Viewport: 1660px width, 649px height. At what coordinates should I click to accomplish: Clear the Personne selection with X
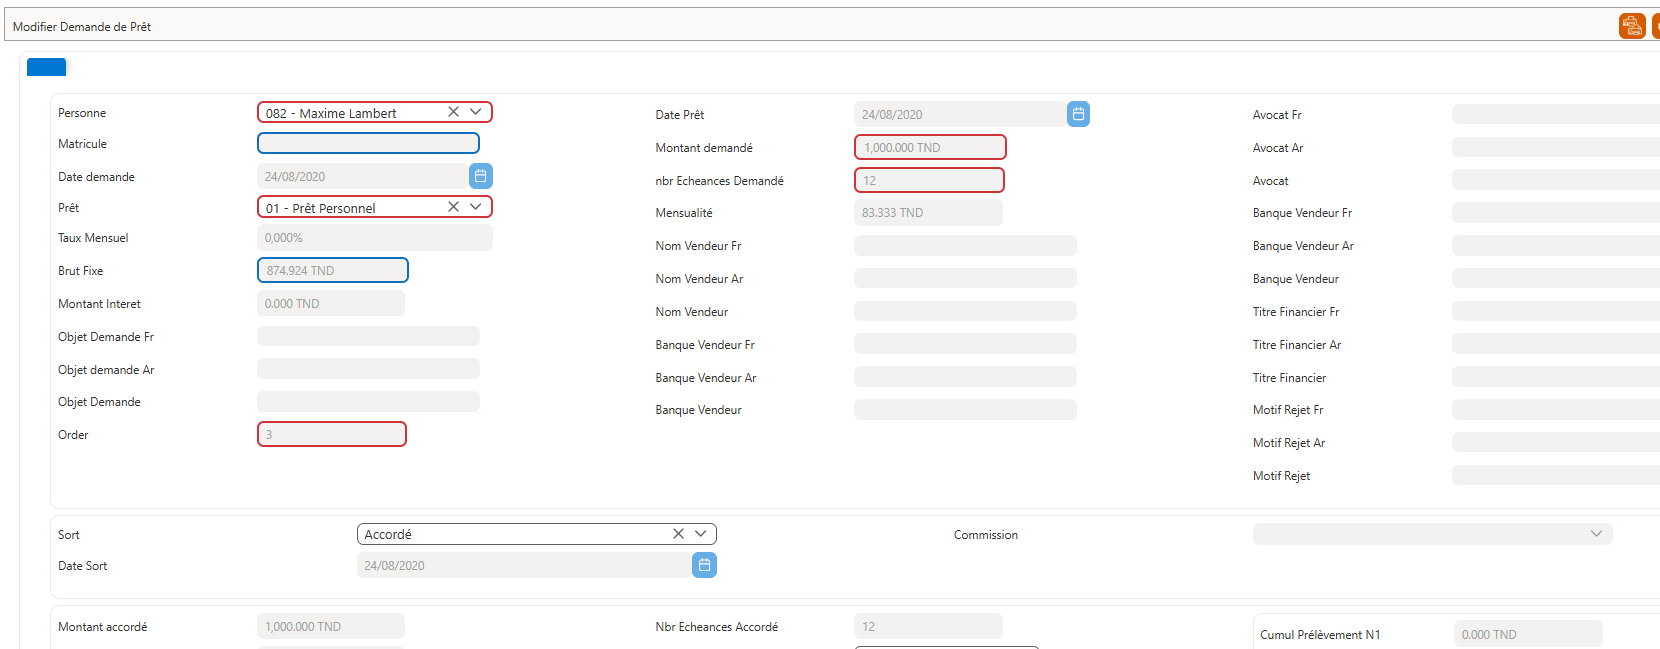coord(453,112)
